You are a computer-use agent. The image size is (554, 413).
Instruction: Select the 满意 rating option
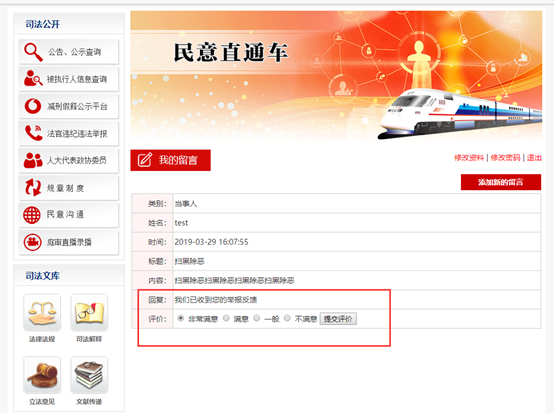tap(226, 318)
